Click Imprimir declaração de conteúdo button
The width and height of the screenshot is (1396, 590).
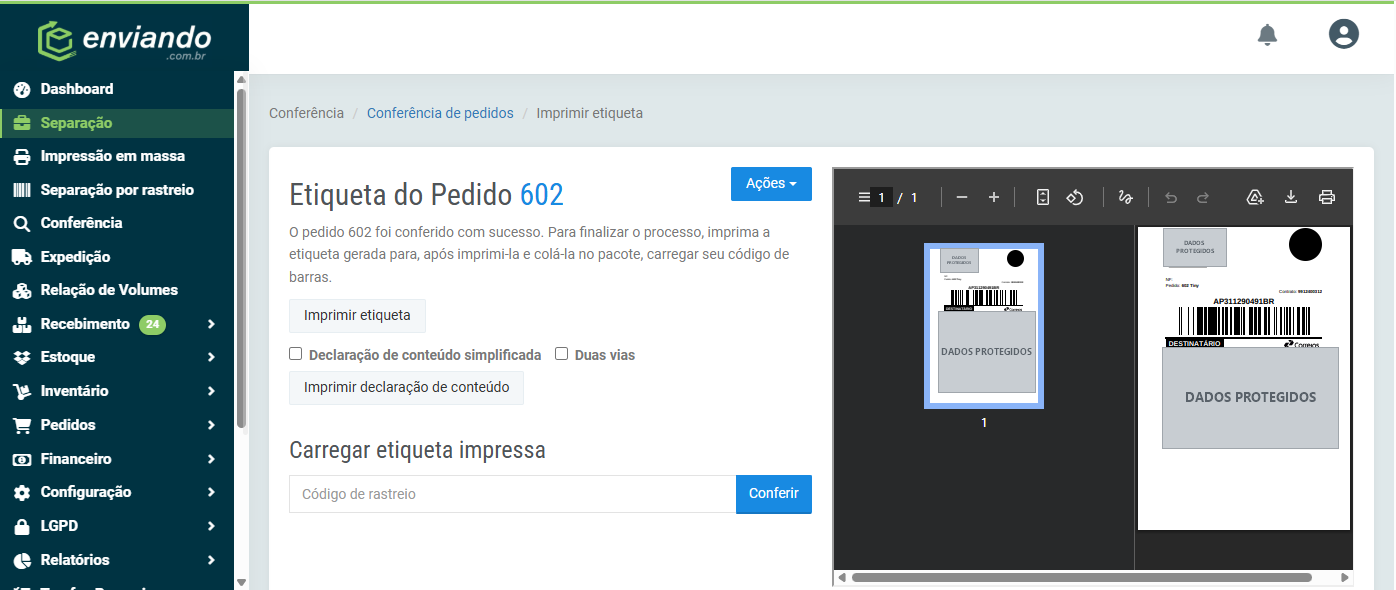coord(406,388)
